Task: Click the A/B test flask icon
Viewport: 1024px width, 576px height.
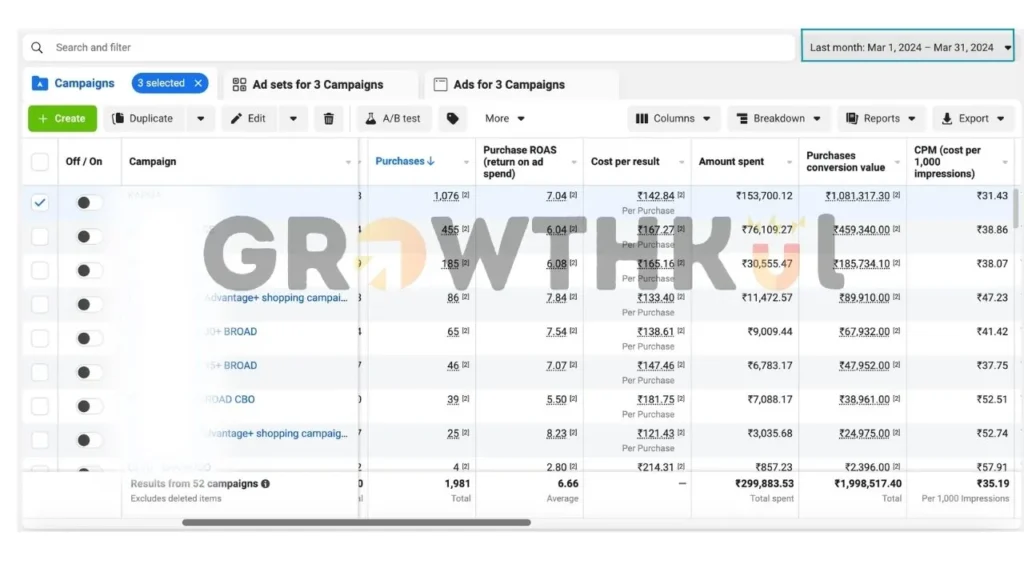Action: [x=370, y=119]
